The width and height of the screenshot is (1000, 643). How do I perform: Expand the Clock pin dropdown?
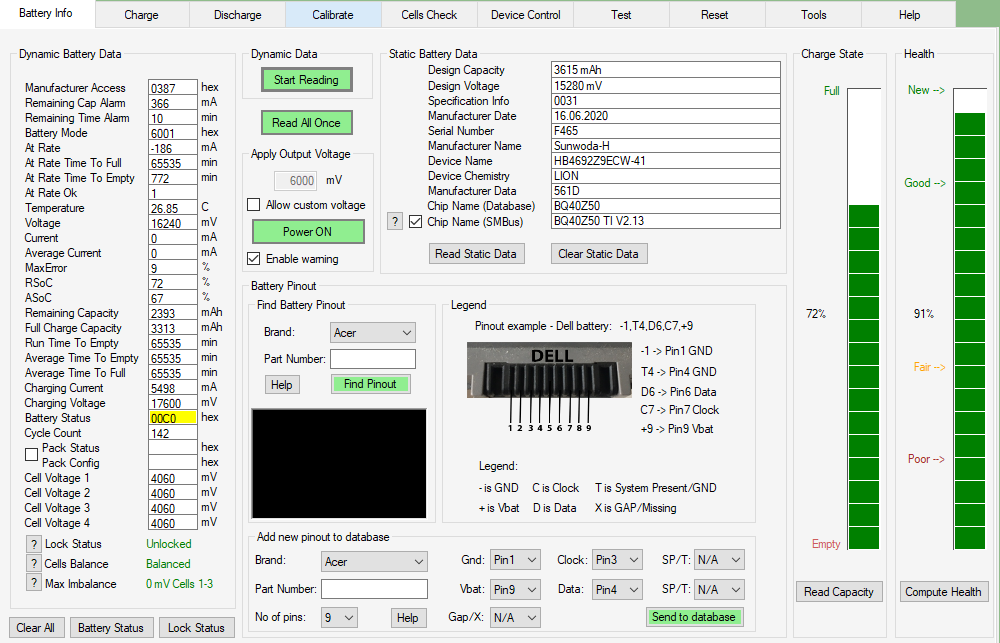coord(617,559)
